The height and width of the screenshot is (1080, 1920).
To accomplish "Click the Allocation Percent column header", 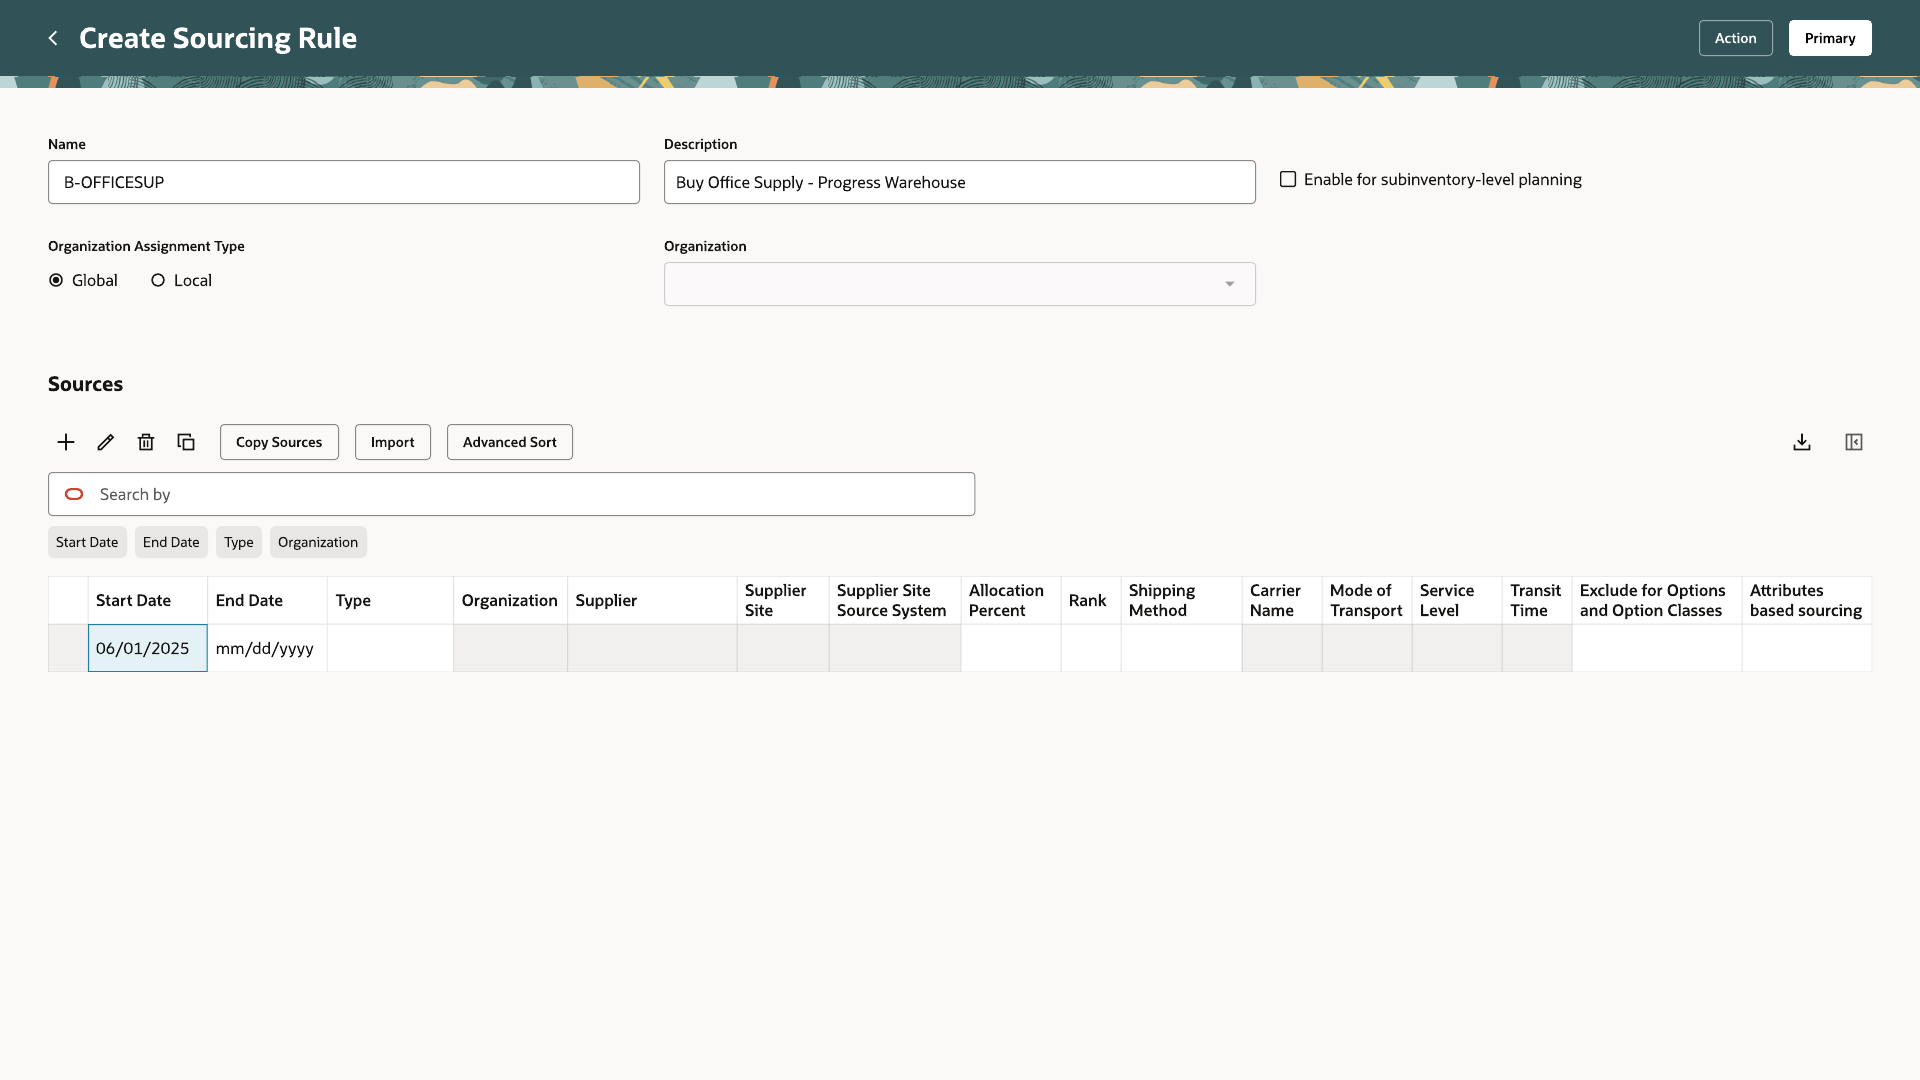I will click(x=1011, y=600).
